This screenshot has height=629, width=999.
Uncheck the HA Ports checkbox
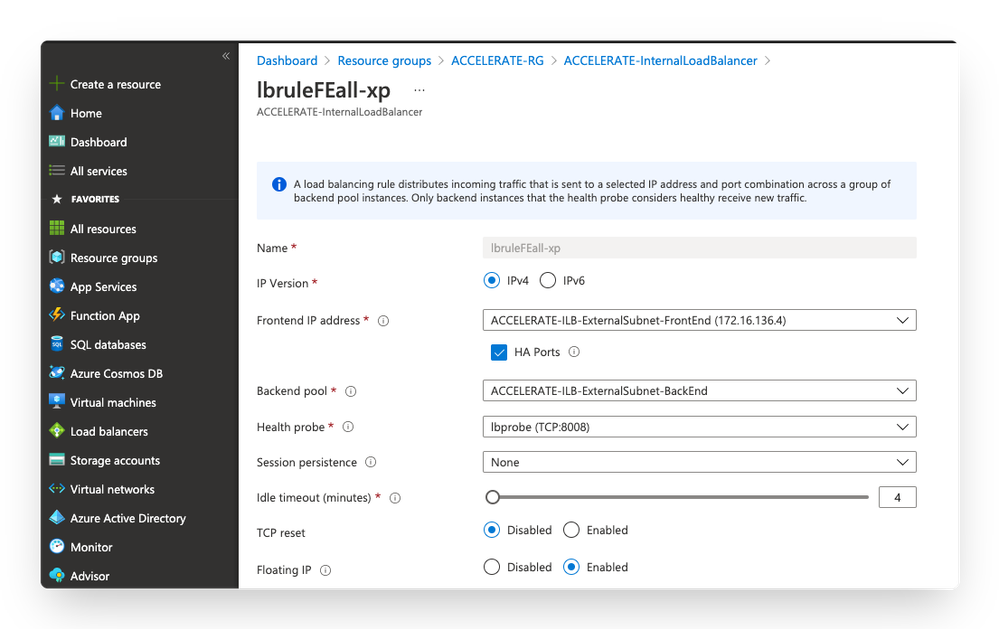click(x=499, y=352)
